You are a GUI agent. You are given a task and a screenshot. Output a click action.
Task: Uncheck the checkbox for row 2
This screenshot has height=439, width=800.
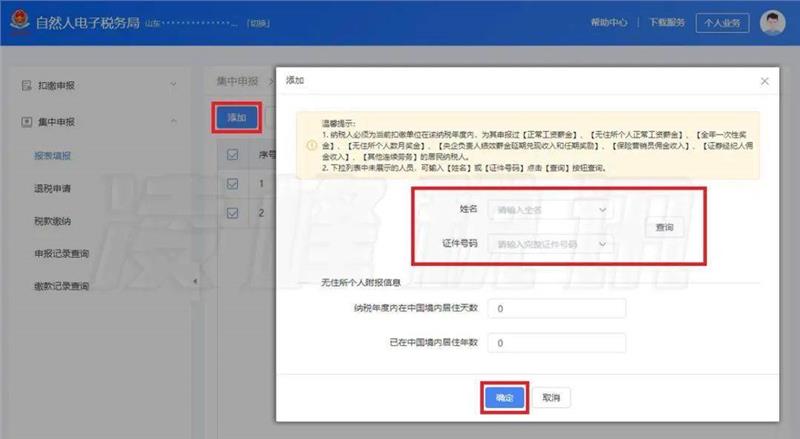coord(233,212)
